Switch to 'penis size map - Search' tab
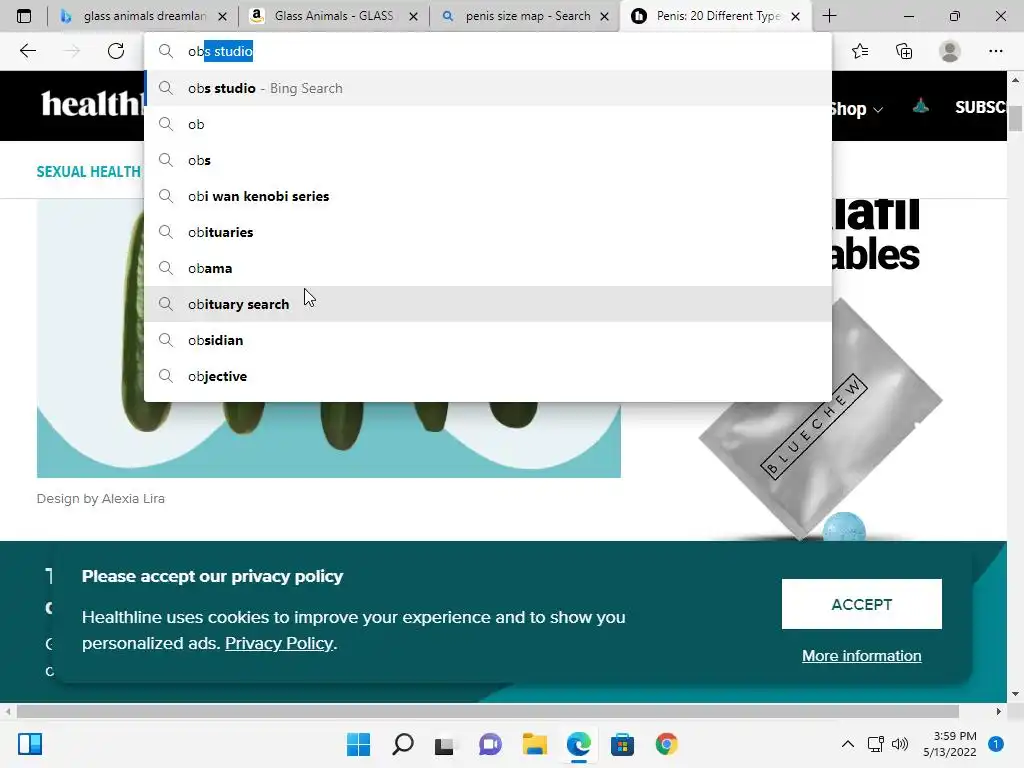The image size is (1024, 768). coord(526,16)
